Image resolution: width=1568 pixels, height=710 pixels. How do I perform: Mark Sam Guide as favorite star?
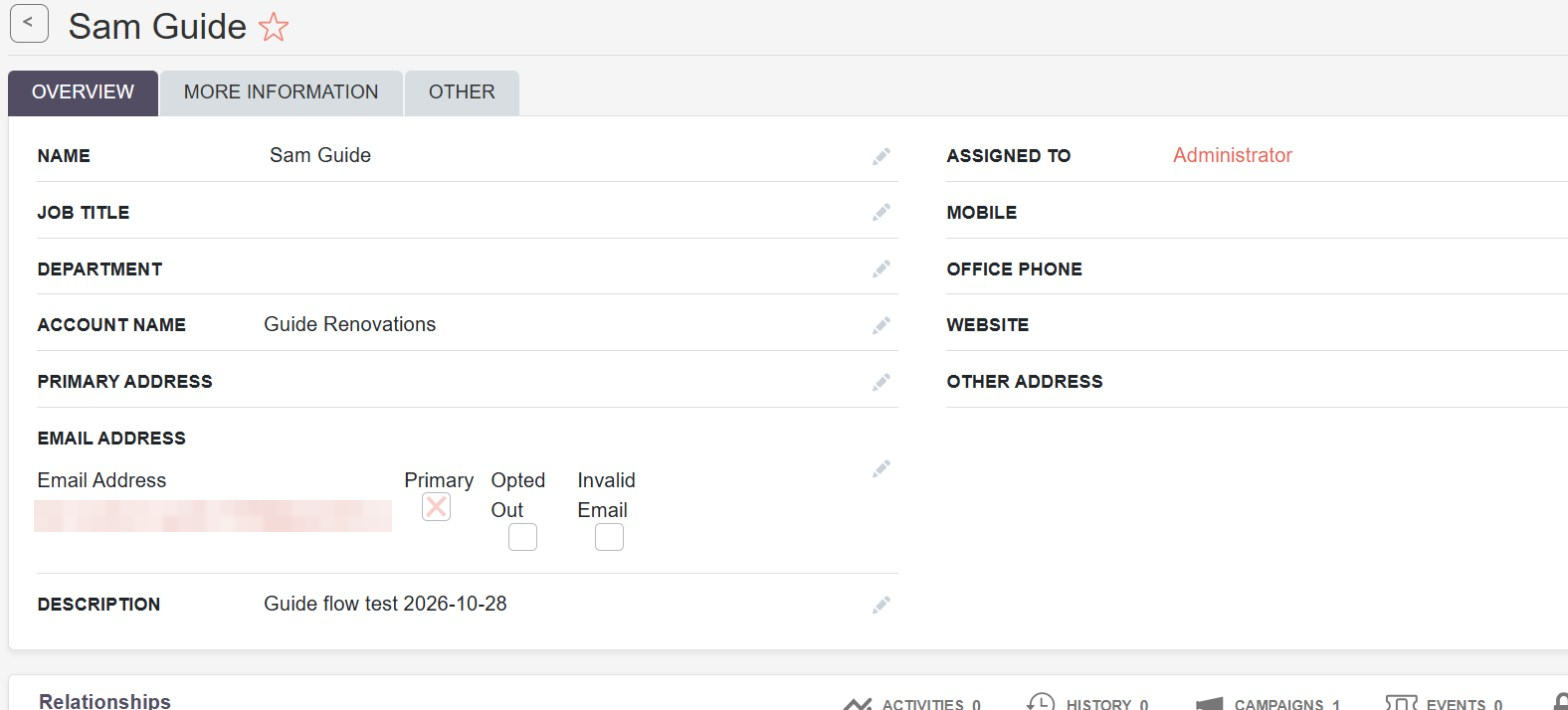[x=273, y=27]
